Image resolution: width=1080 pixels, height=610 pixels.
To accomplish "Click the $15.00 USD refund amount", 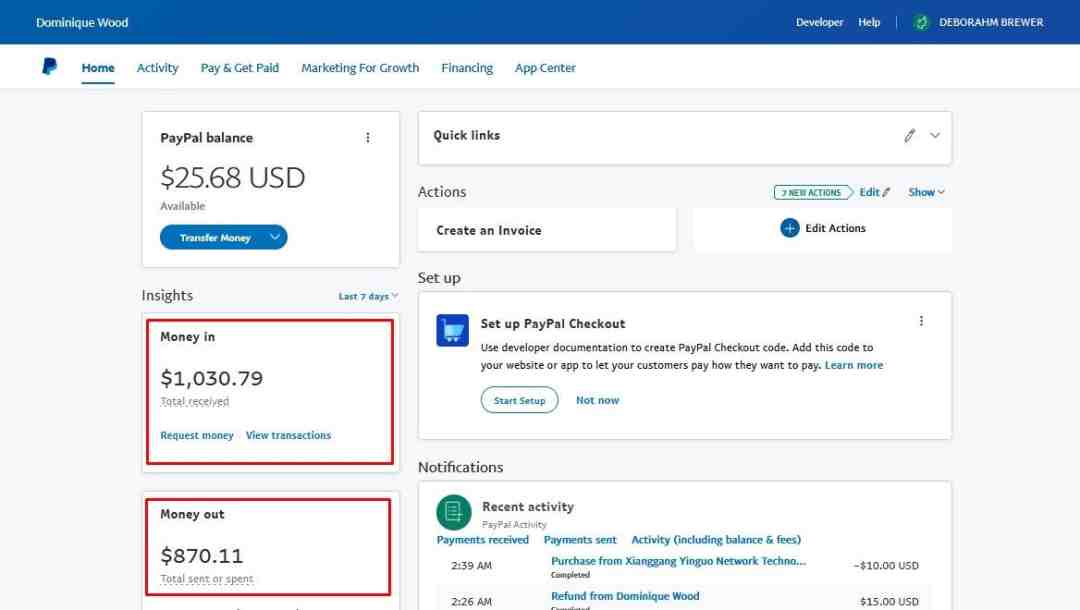I will pos(889,601).
